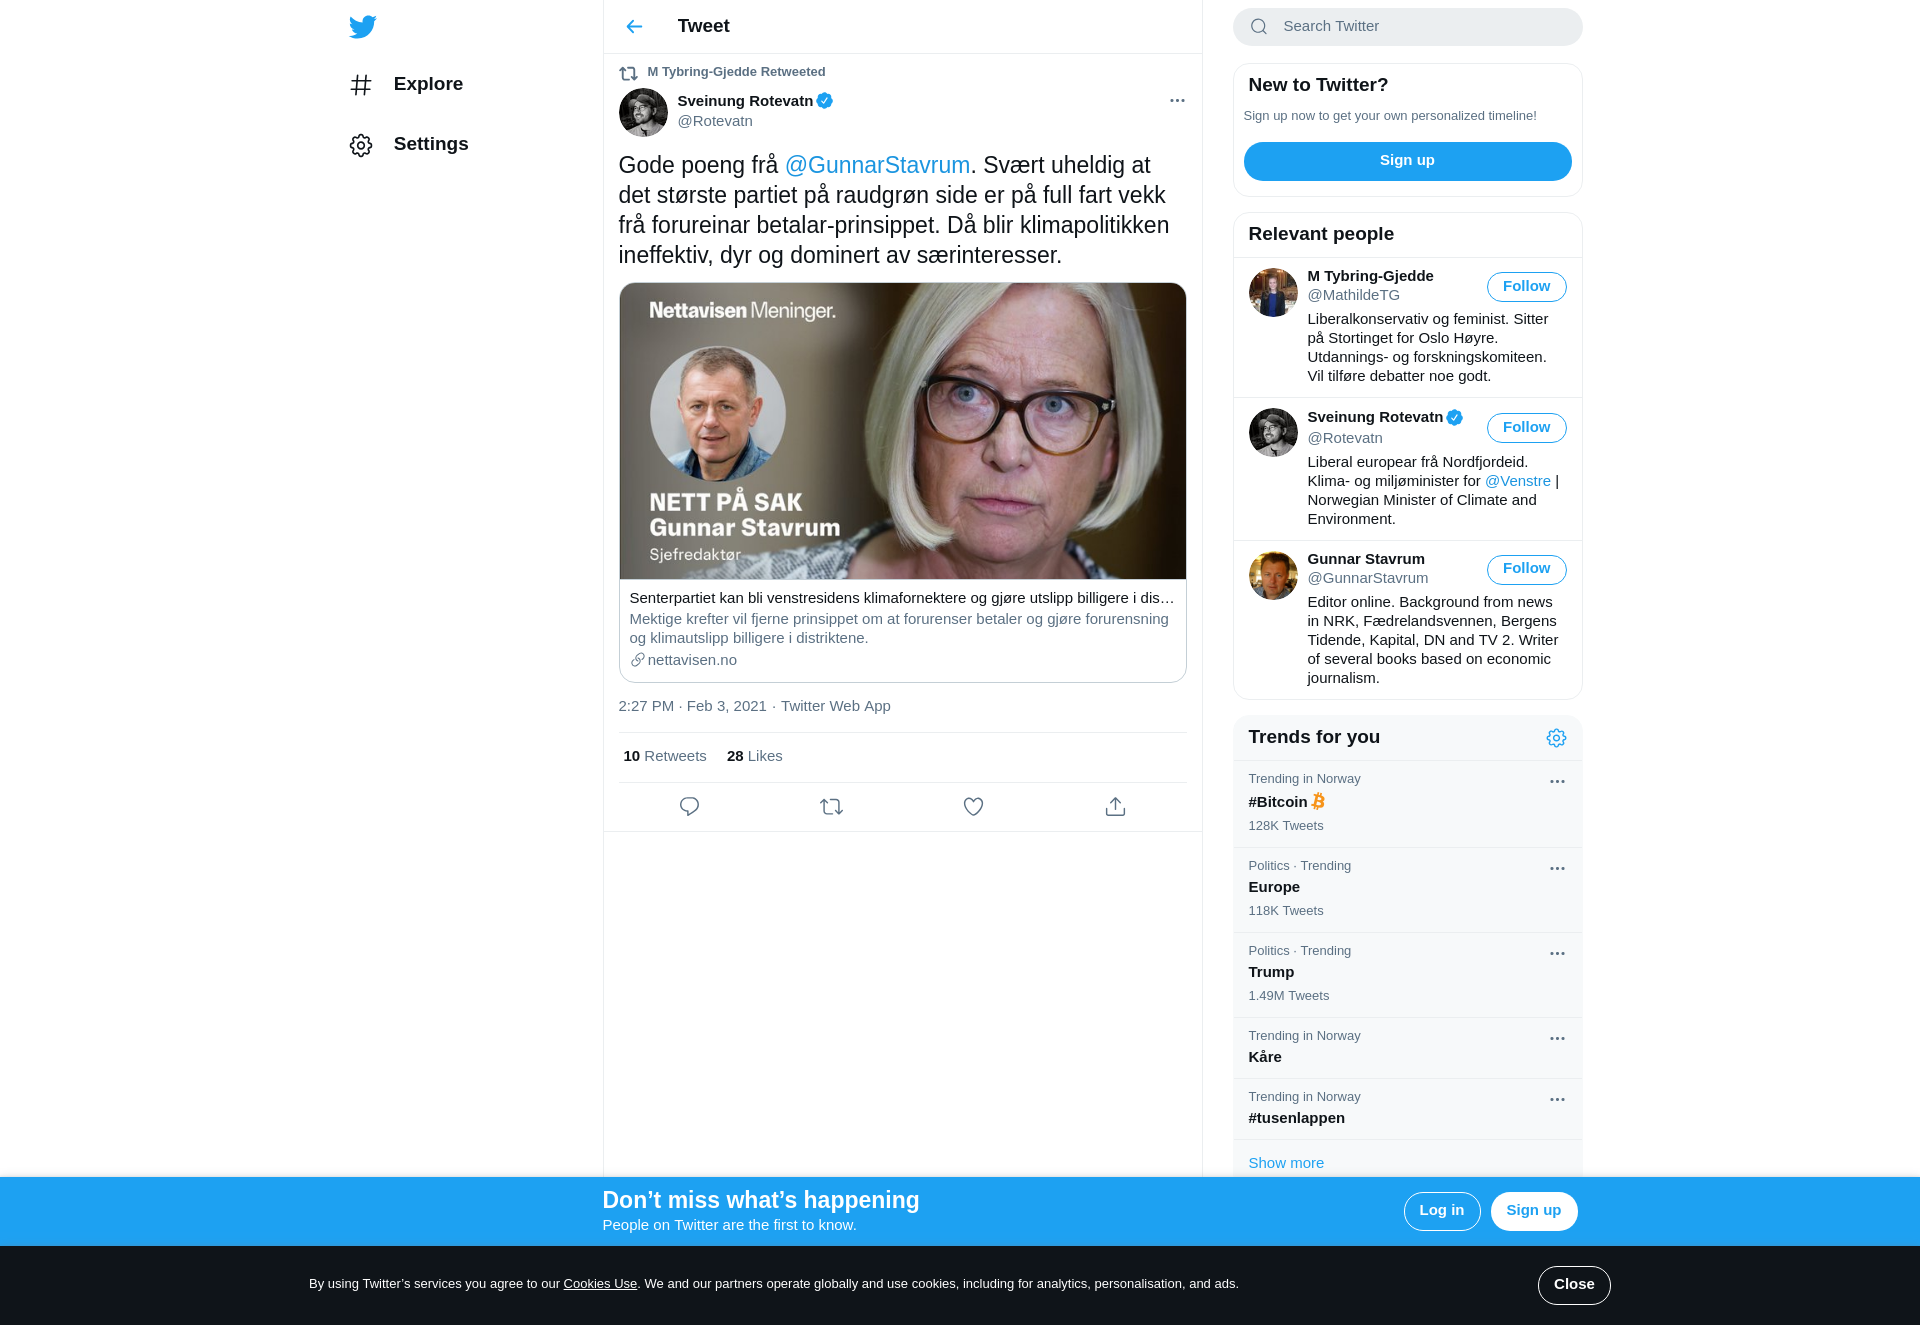Open Settings in the left sidebar
The width and height of the screenshot is (1920, 1325).
pyautogui.click(x=410, y=144)
